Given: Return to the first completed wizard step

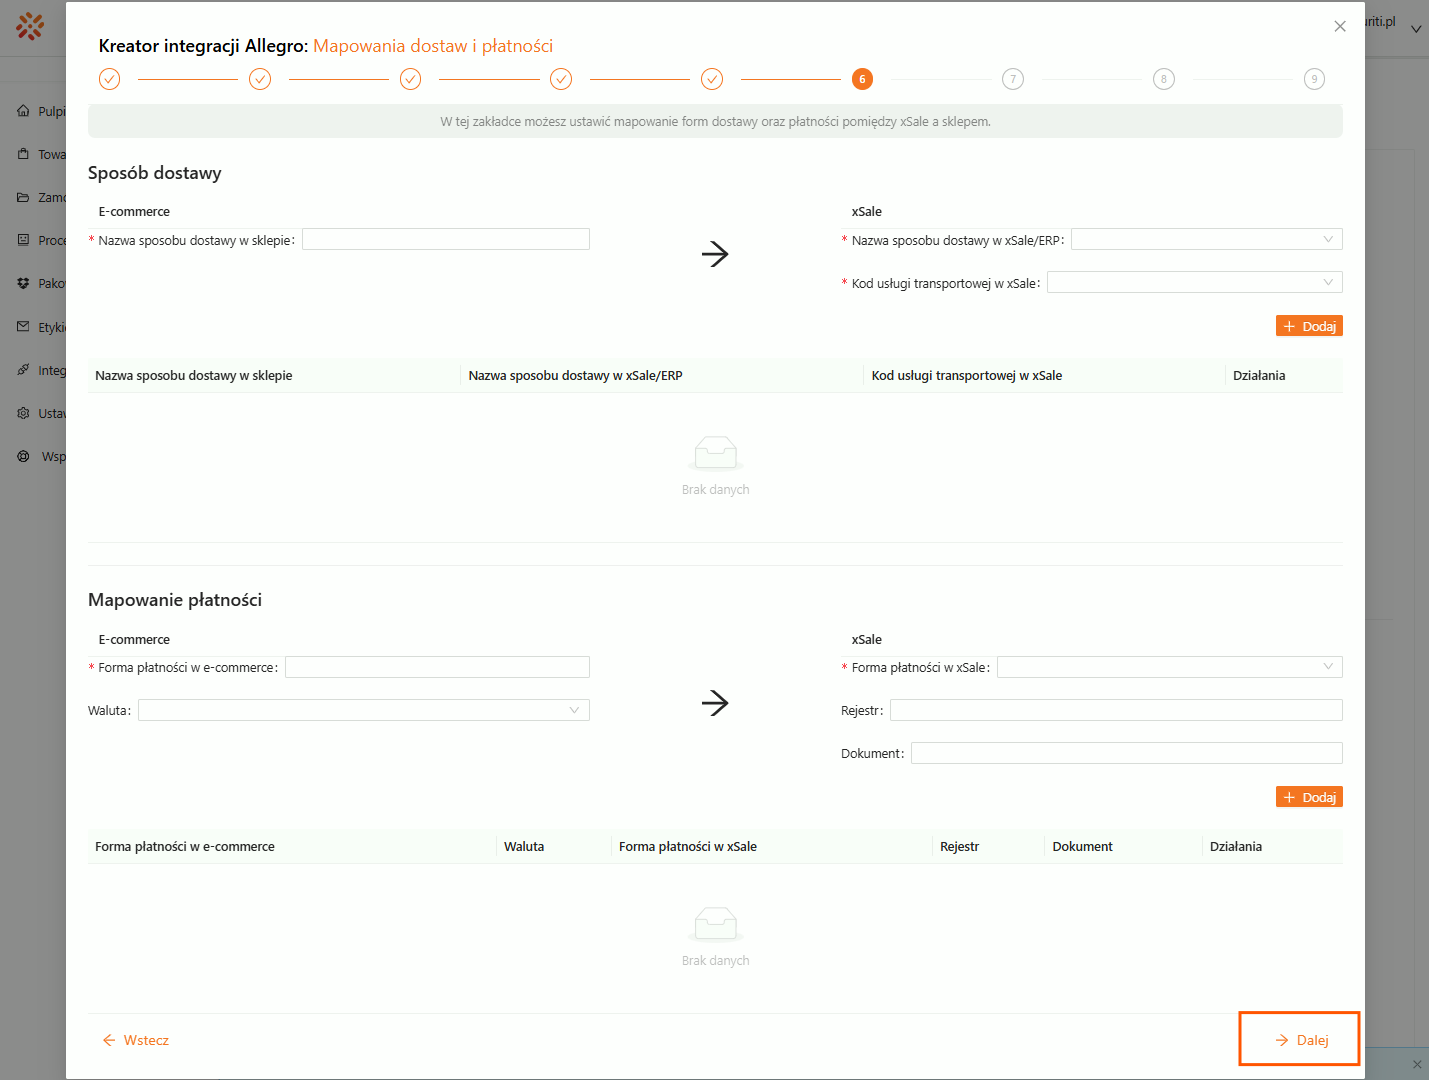Looking at the screenshot, I should [x=110, y=79].
